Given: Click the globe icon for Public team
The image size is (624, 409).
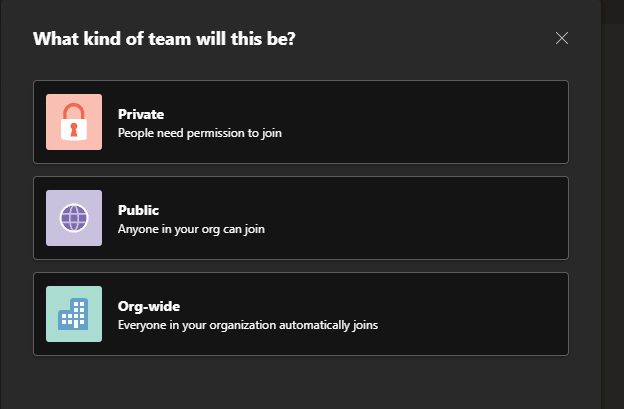Looking at the screenshot, I should pyautogui.click(x=73, y=218).
